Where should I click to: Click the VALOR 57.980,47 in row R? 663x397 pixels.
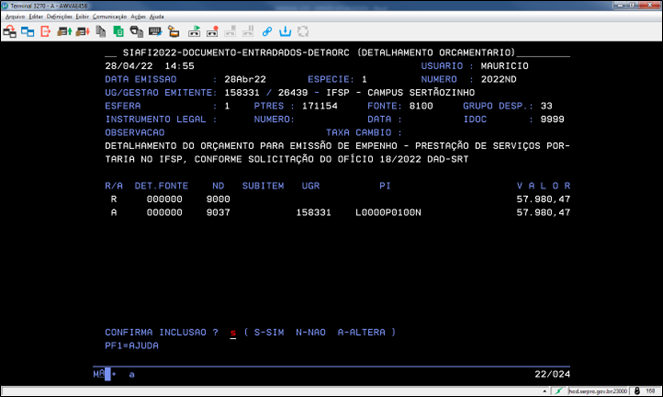click(x=543, y=199)
